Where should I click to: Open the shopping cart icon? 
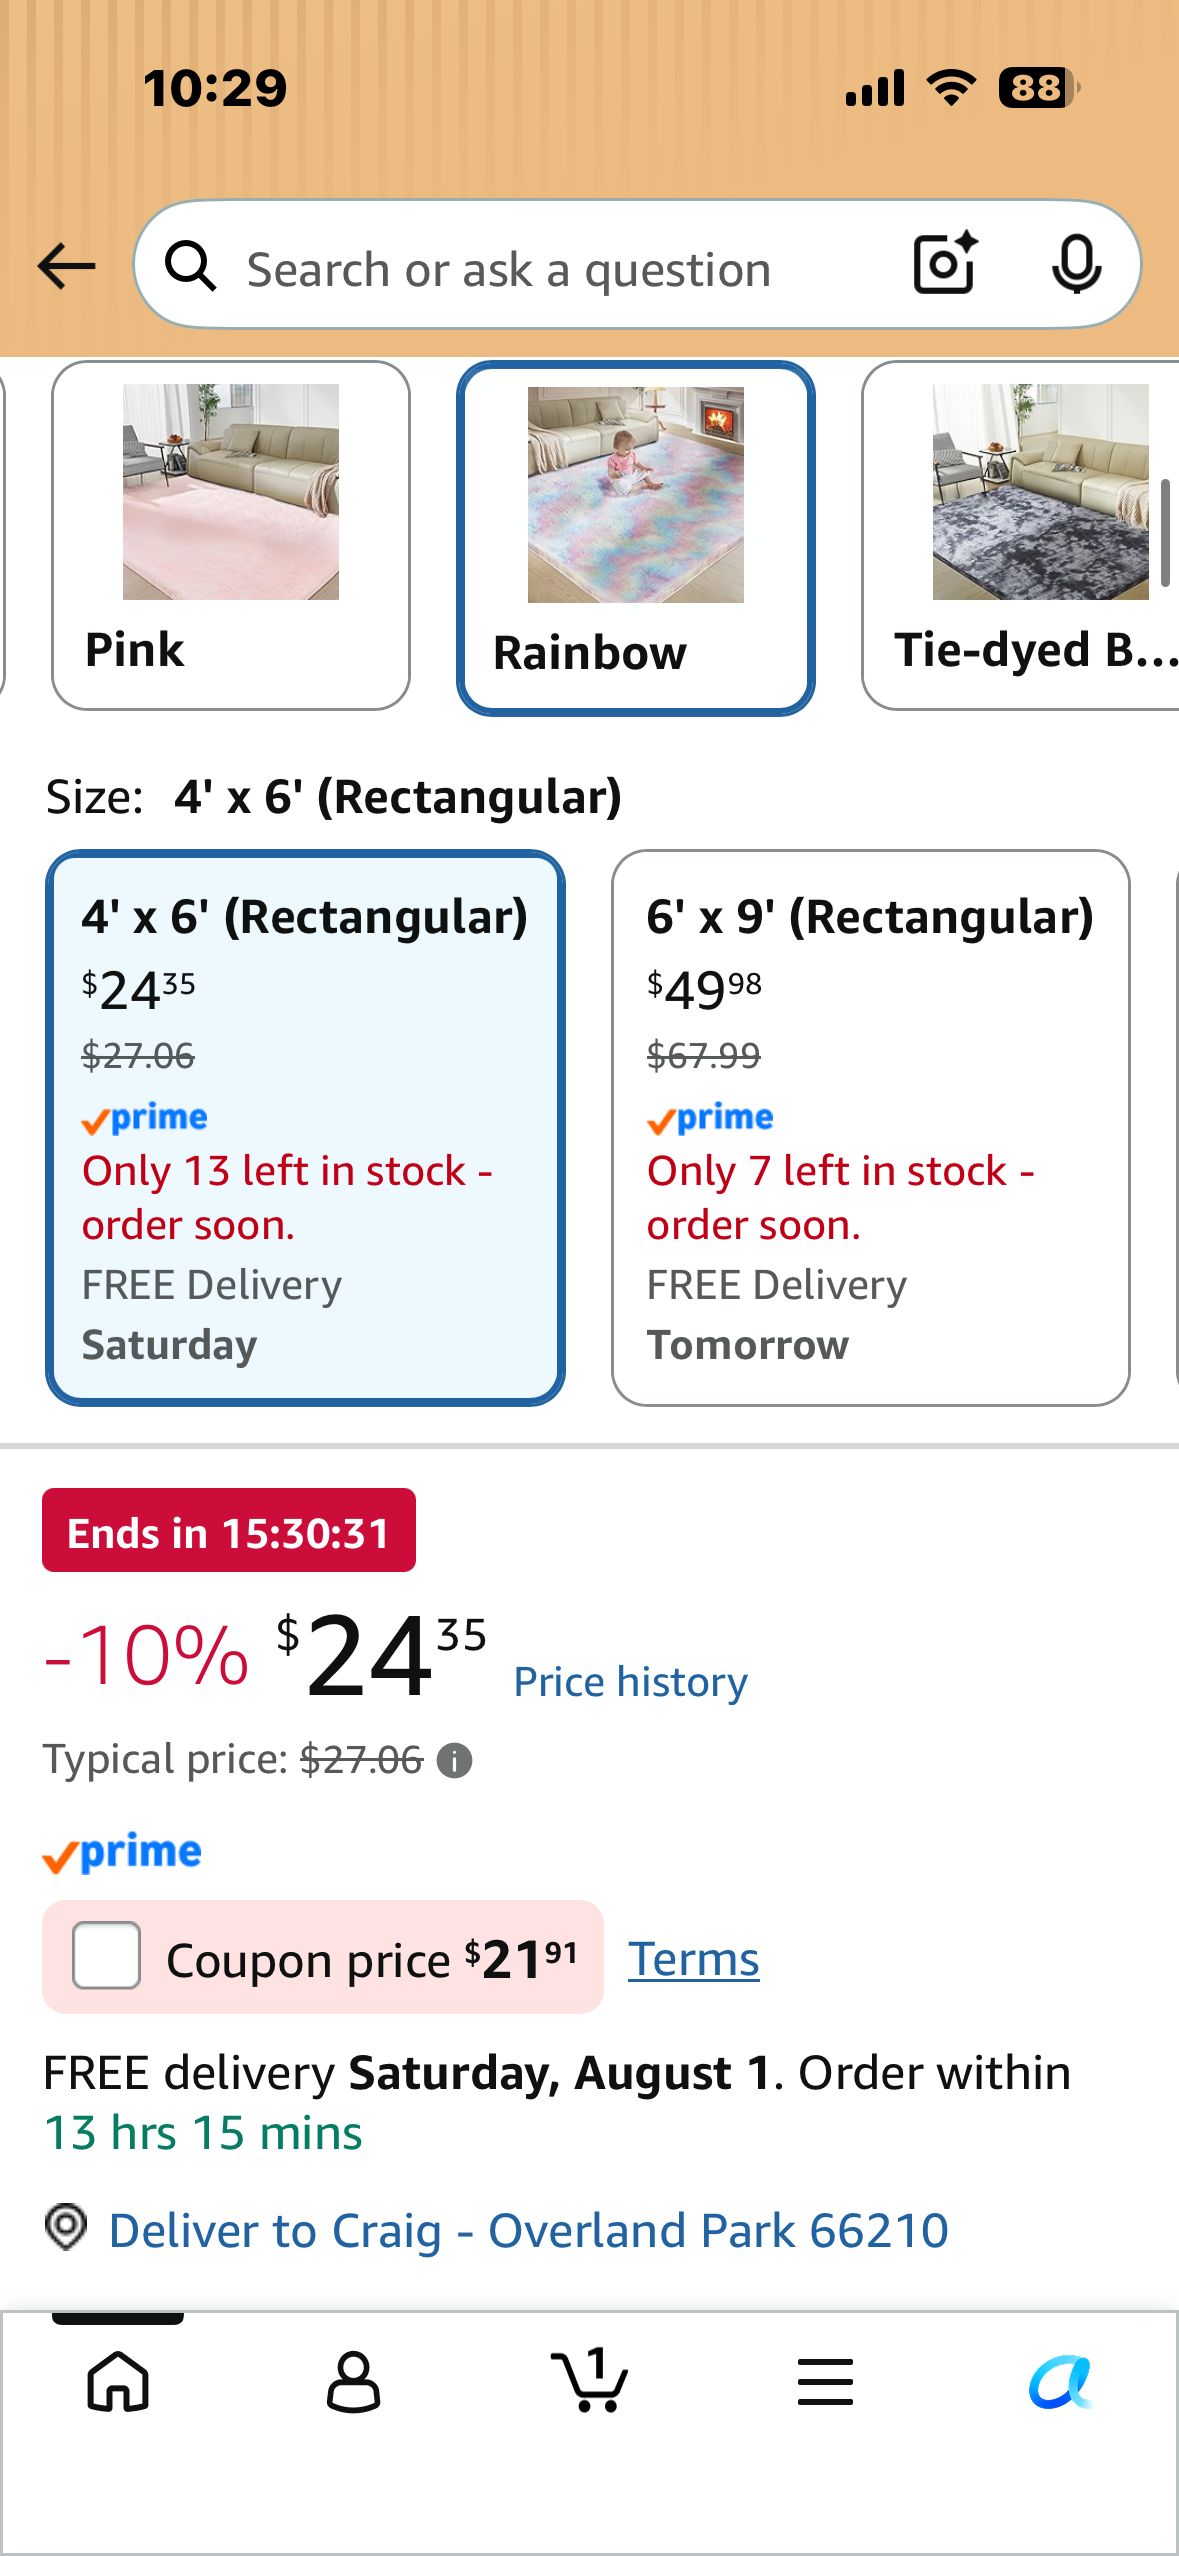(x=590, y=2379)
